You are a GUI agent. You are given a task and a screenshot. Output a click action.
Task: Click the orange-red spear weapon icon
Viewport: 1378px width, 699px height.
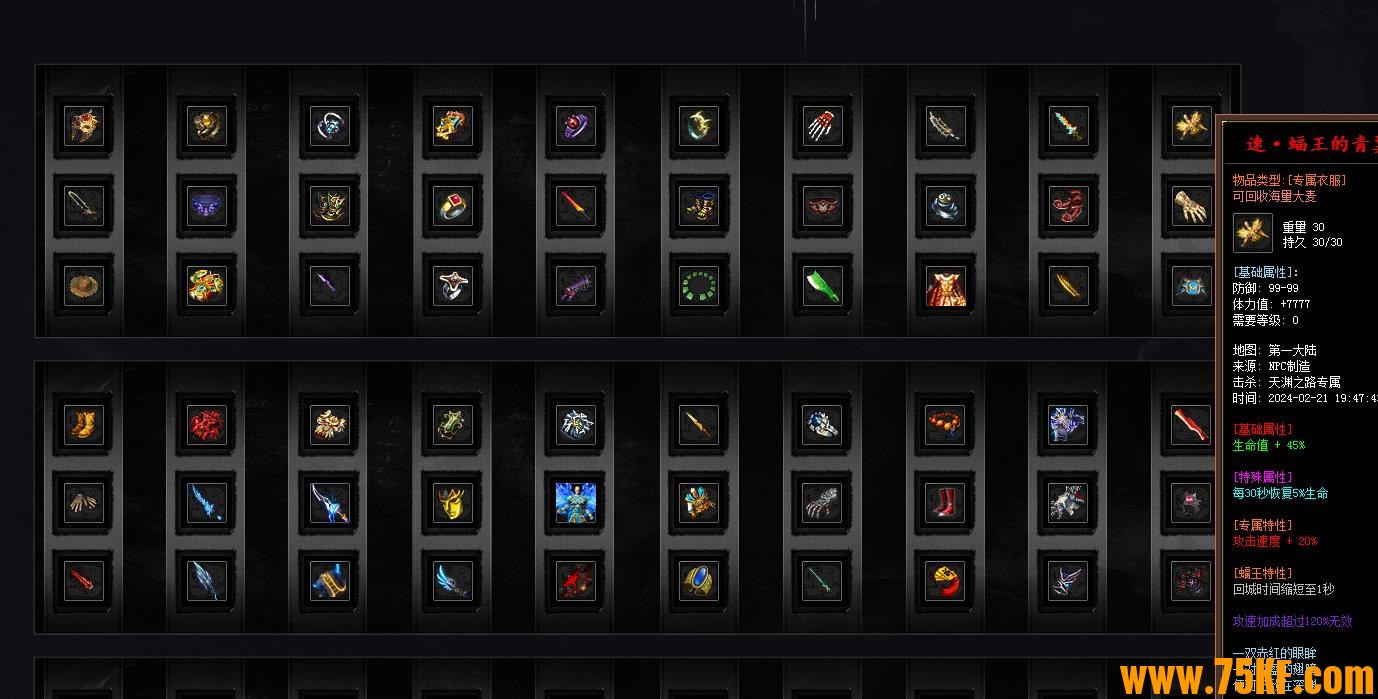pyautogui.click(x=576, y=206)
